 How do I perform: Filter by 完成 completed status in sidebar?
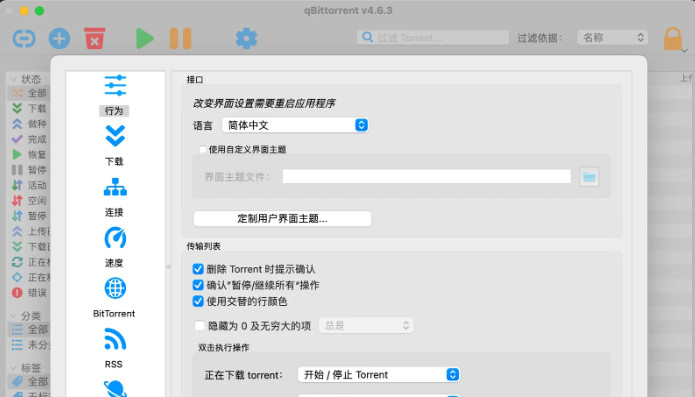tap(29, 139)
